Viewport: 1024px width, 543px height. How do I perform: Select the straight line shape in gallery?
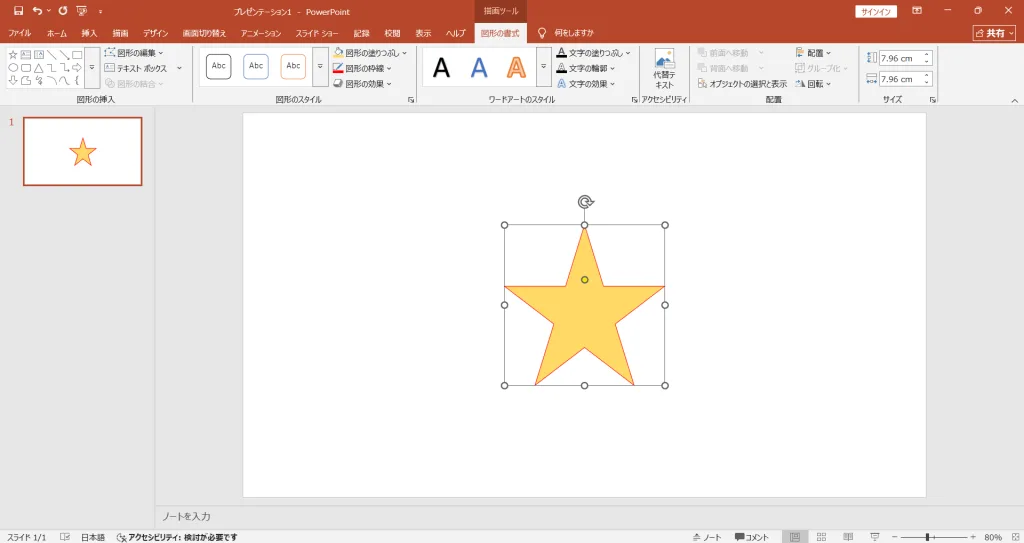coord(52,55)
